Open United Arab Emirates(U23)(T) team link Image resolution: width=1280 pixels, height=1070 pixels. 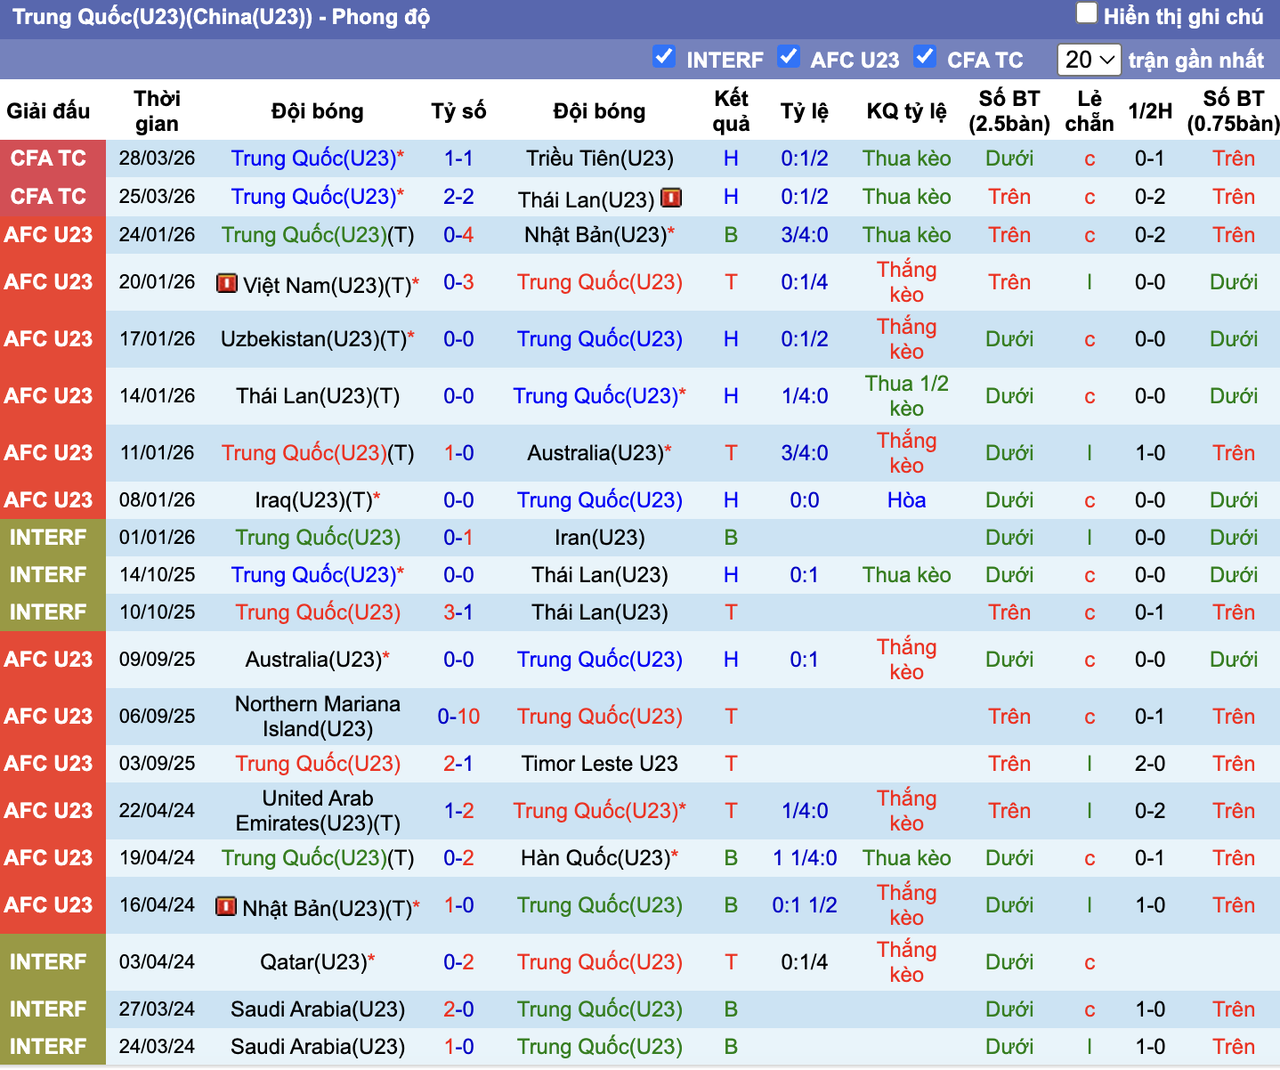[x=318, y=811]
